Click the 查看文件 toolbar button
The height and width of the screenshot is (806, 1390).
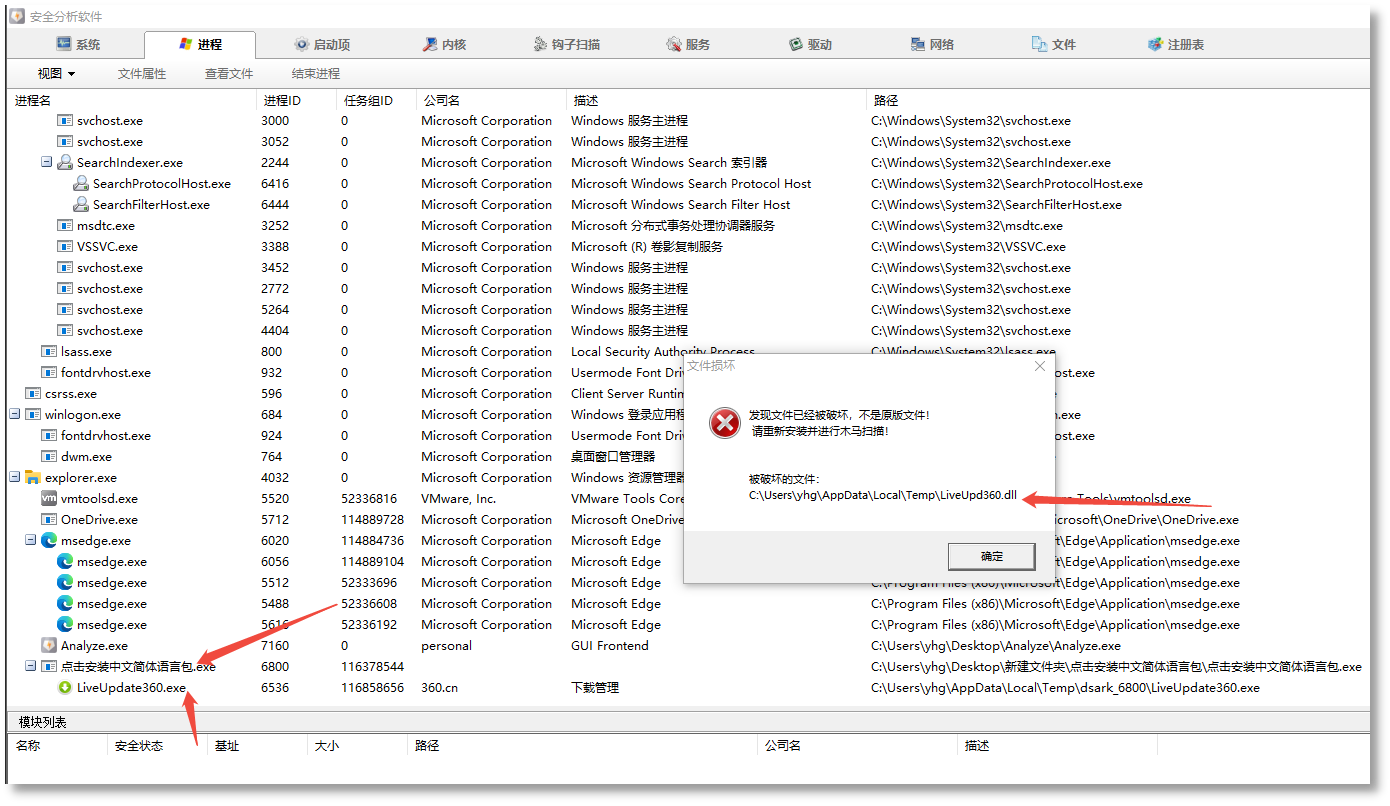229,73
